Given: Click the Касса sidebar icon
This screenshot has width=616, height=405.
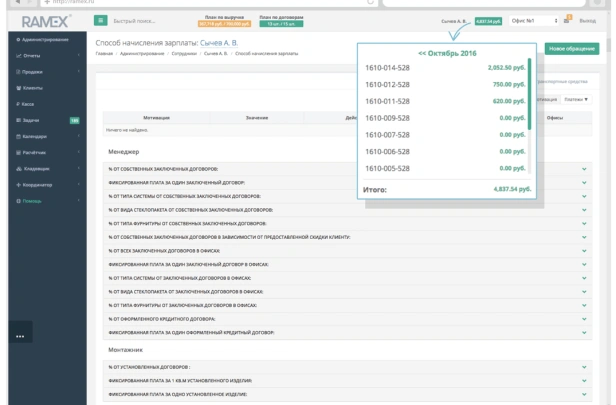Looking at the screenshot, I should point(18,104).
